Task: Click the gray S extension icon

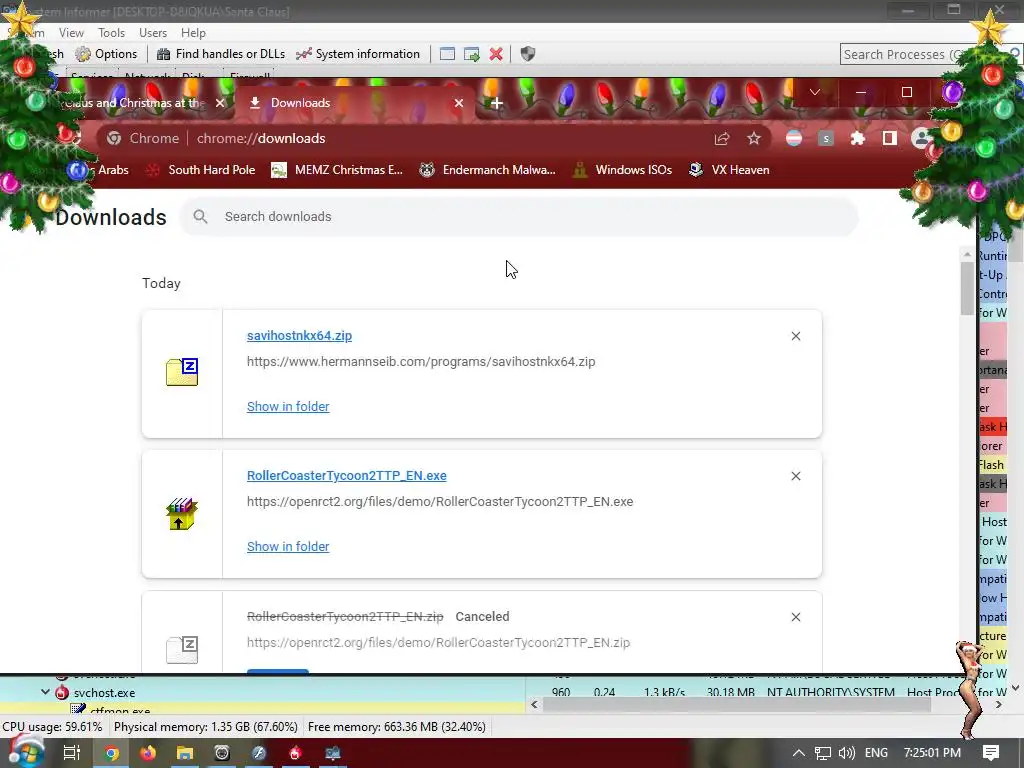Action: point(826,138)
